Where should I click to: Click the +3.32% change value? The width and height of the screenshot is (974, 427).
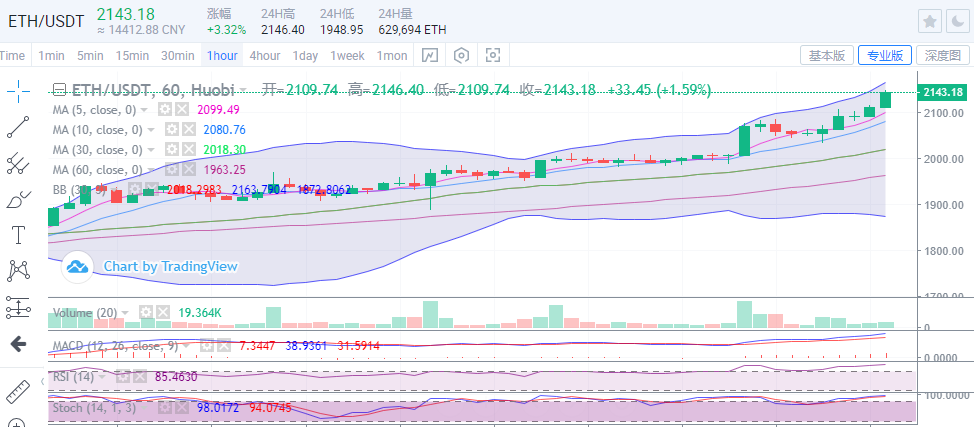tap(226, 29)
